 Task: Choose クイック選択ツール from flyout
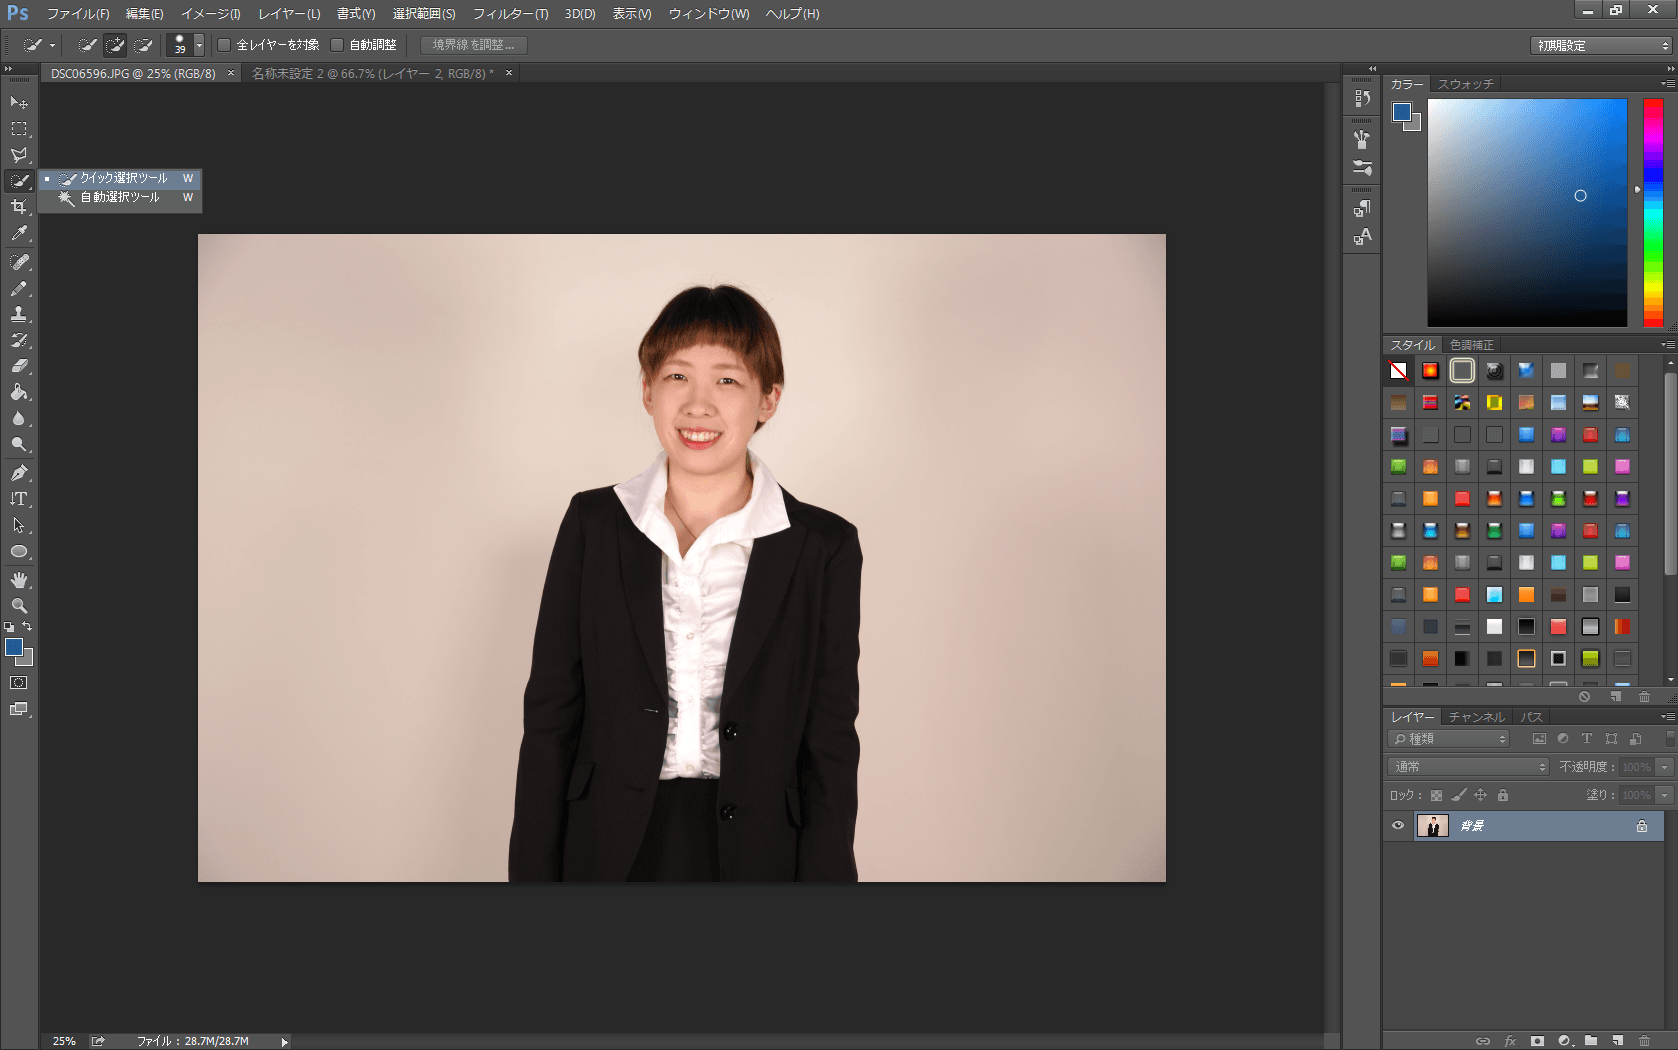pyautogui.click(x=120, y=178)
